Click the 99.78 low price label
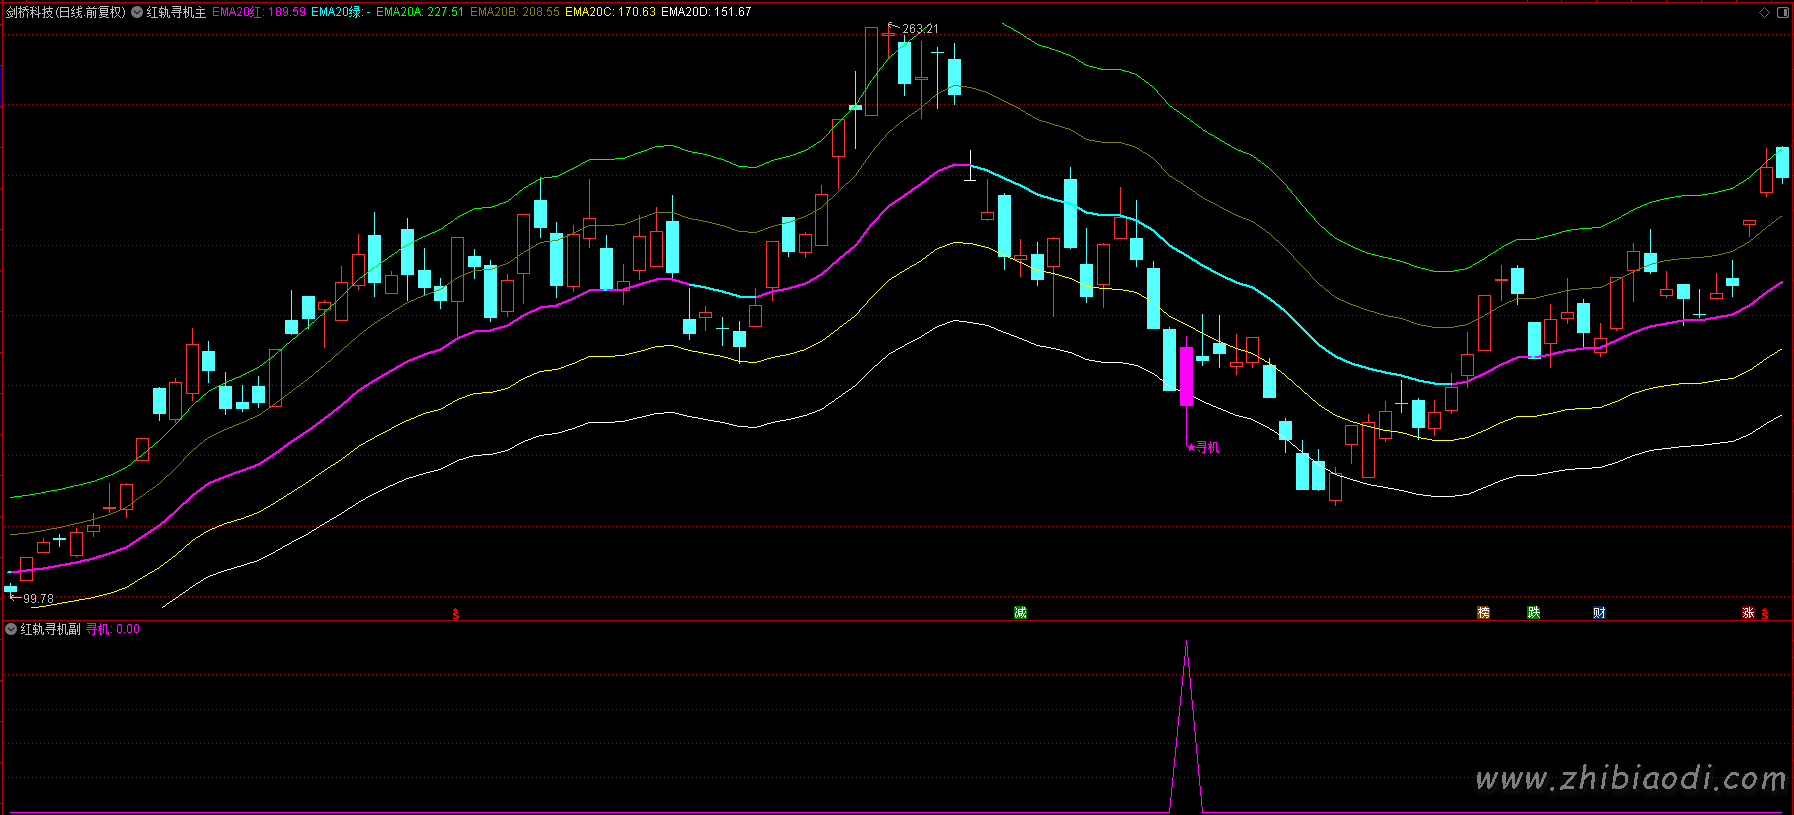The width and height of the screenshot is (1794, 815). 38,599
